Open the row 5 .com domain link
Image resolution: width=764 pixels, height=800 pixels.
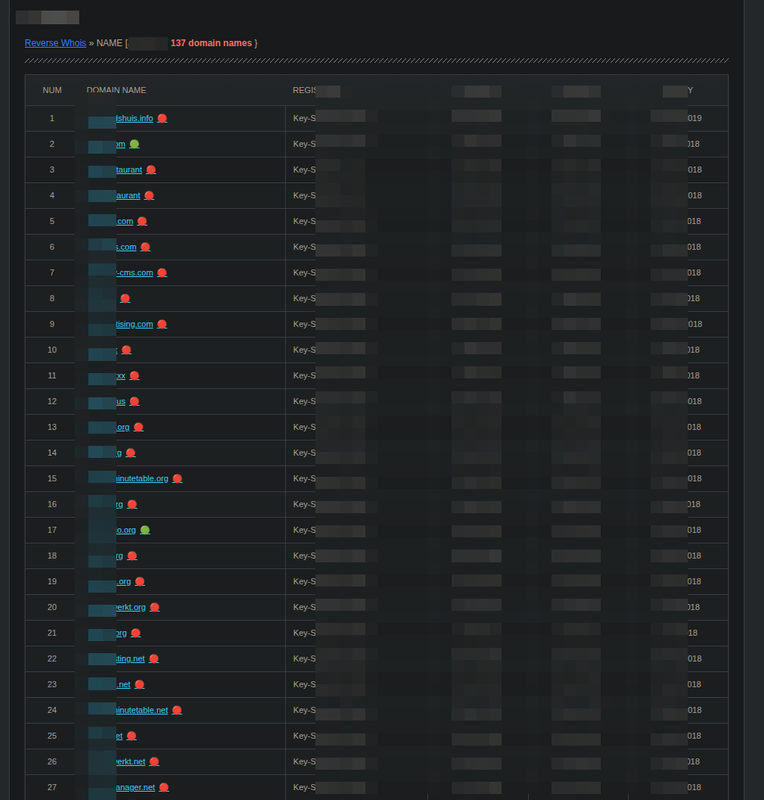click(125, 221)
